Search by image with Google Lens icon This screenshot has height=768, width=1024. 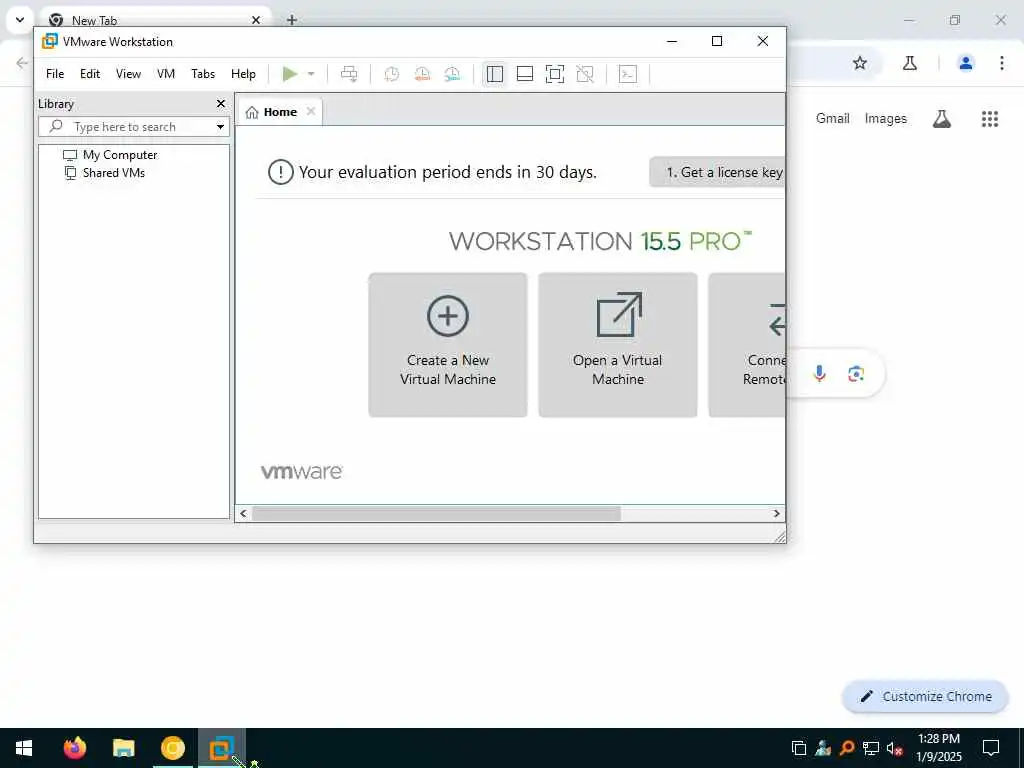pos(856,374)
